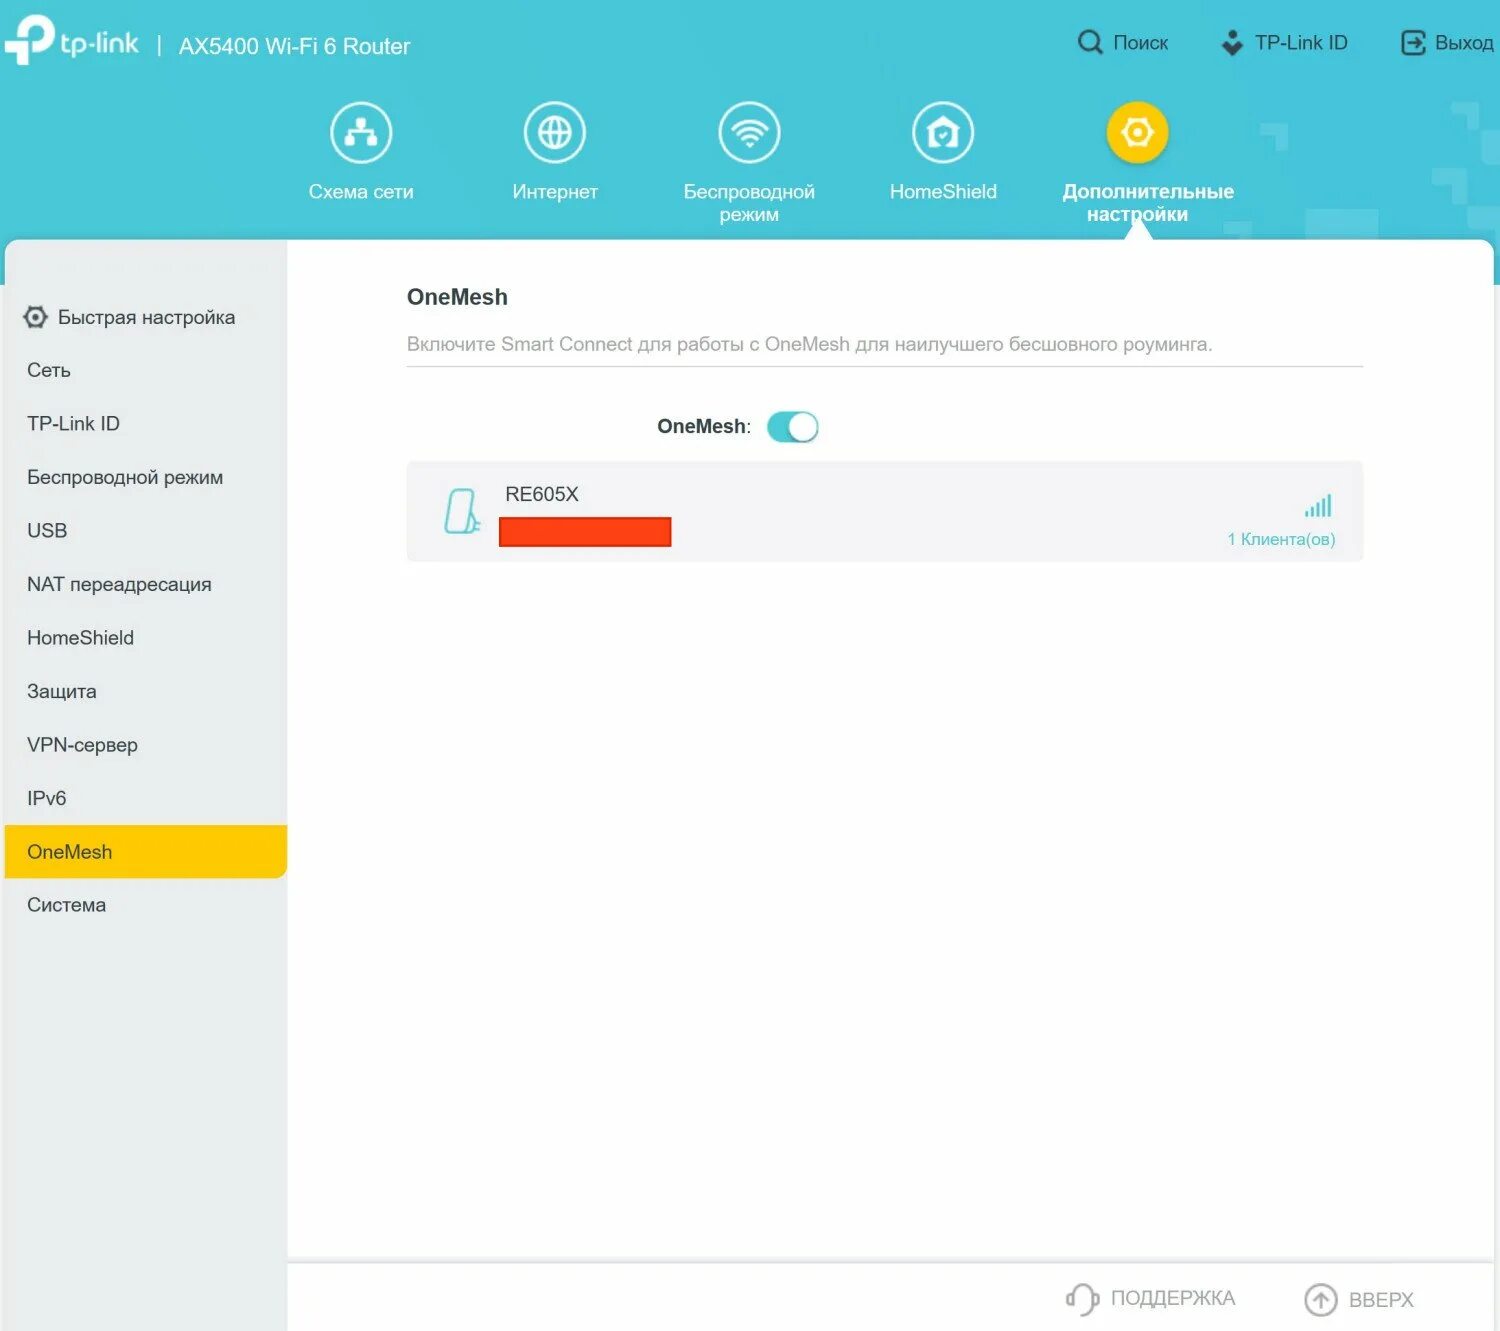Click the OneMesh page heading
This screenshot has height=1331, width=1500.
coord(457,297)
